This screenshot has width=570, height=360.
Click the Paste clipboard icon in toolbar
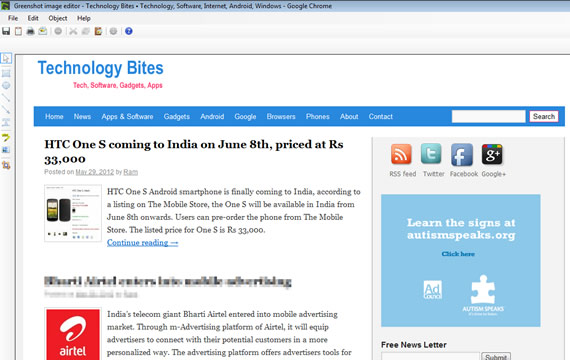click(98, 31)
